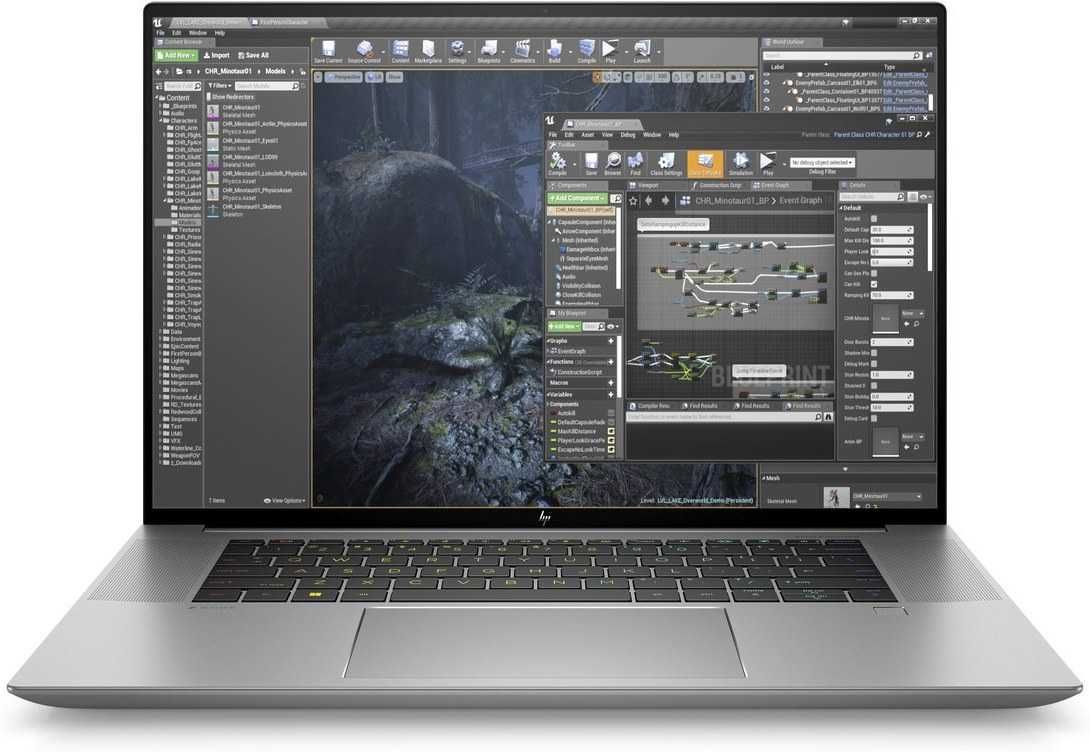Click the graph forward navigation arrow
This screenshot has width=1090, height=752.
665,201
